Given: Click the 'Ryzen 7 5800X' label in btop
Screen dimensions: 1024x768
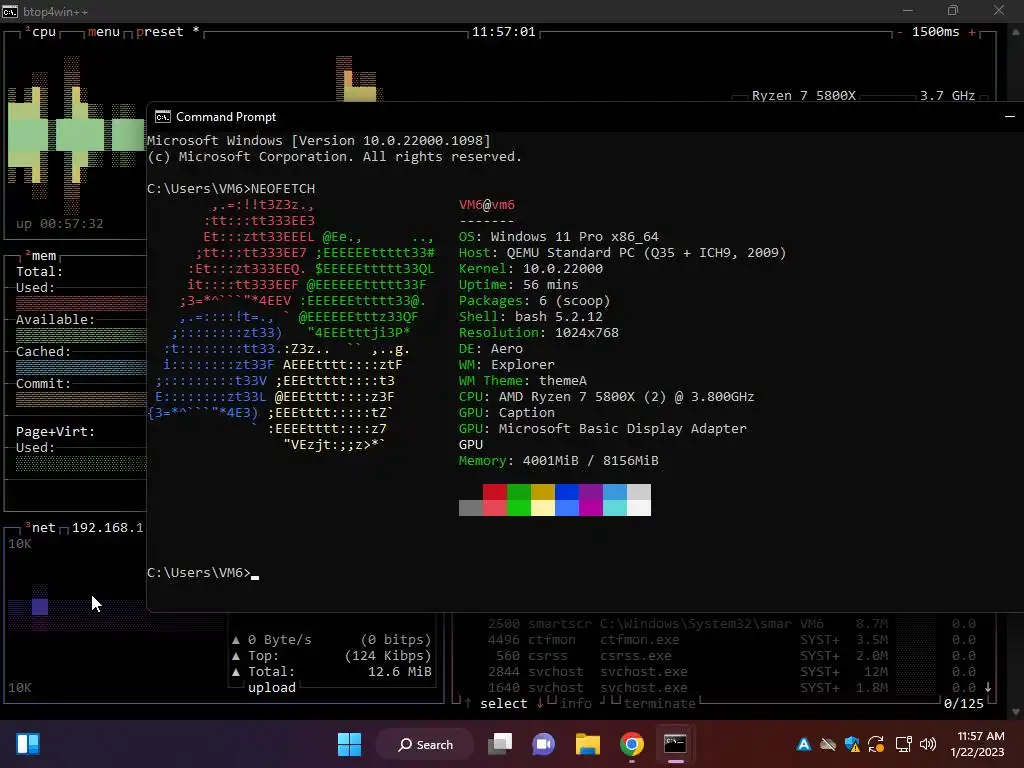Looking at the screenshot, I should (x=803, y=95).
